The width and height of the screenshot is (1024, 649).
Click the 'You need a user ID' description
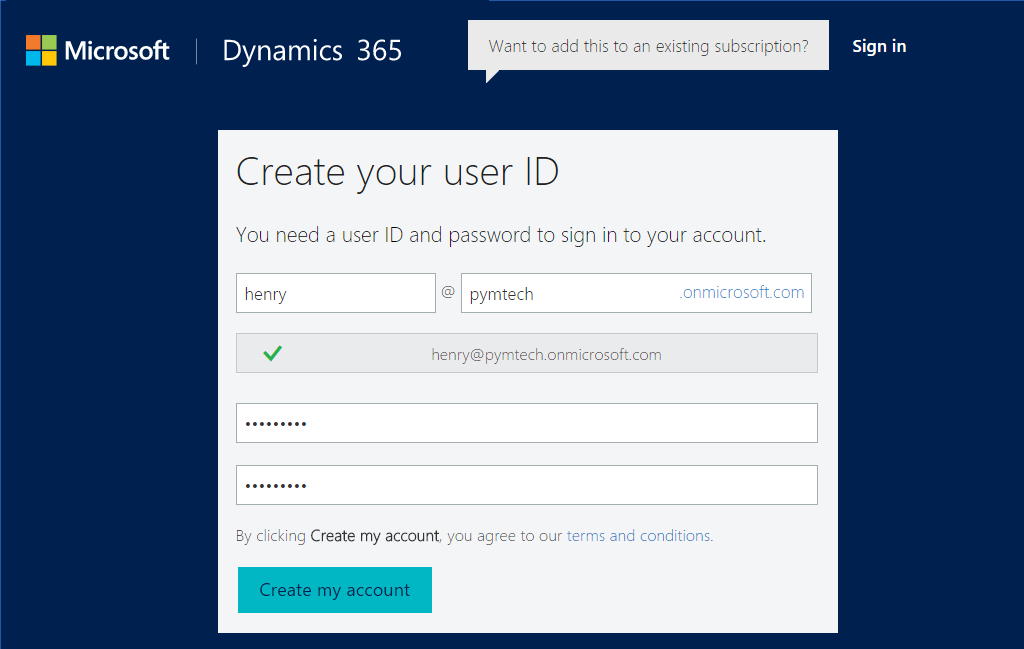[500, 236]
